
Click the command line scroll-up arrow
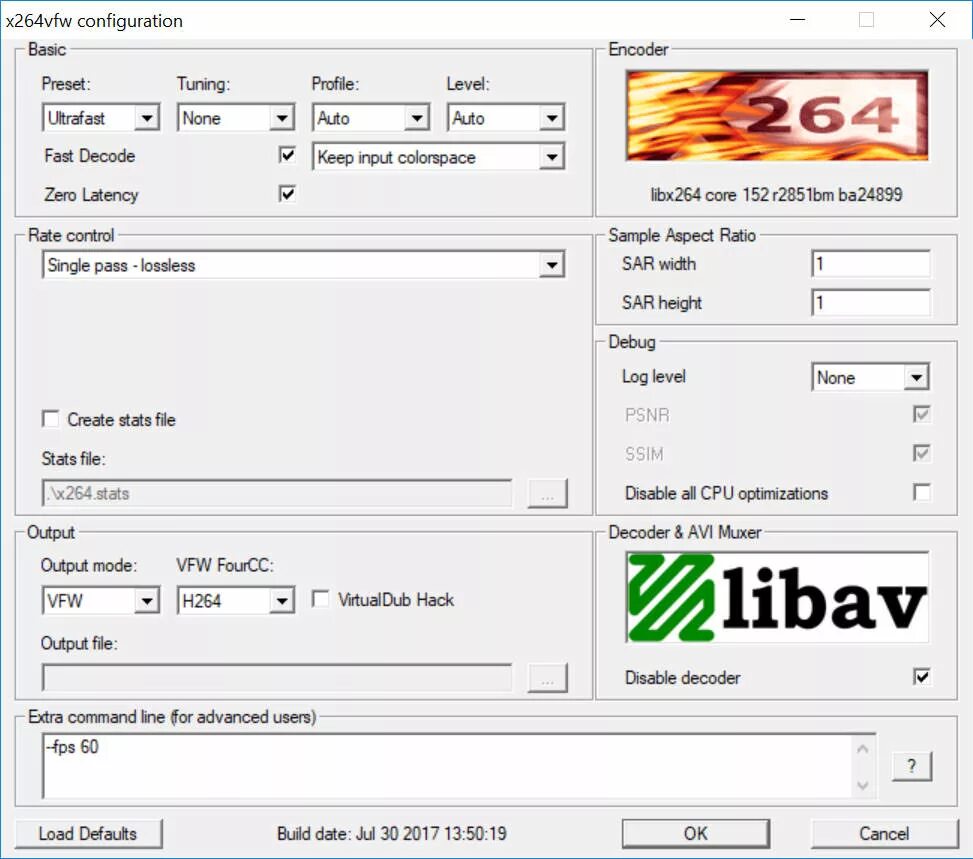[863, 749]
